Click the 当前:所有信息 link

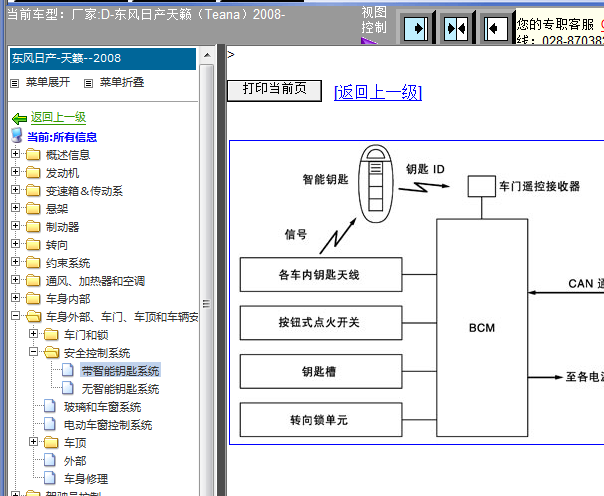coord(62,137)
